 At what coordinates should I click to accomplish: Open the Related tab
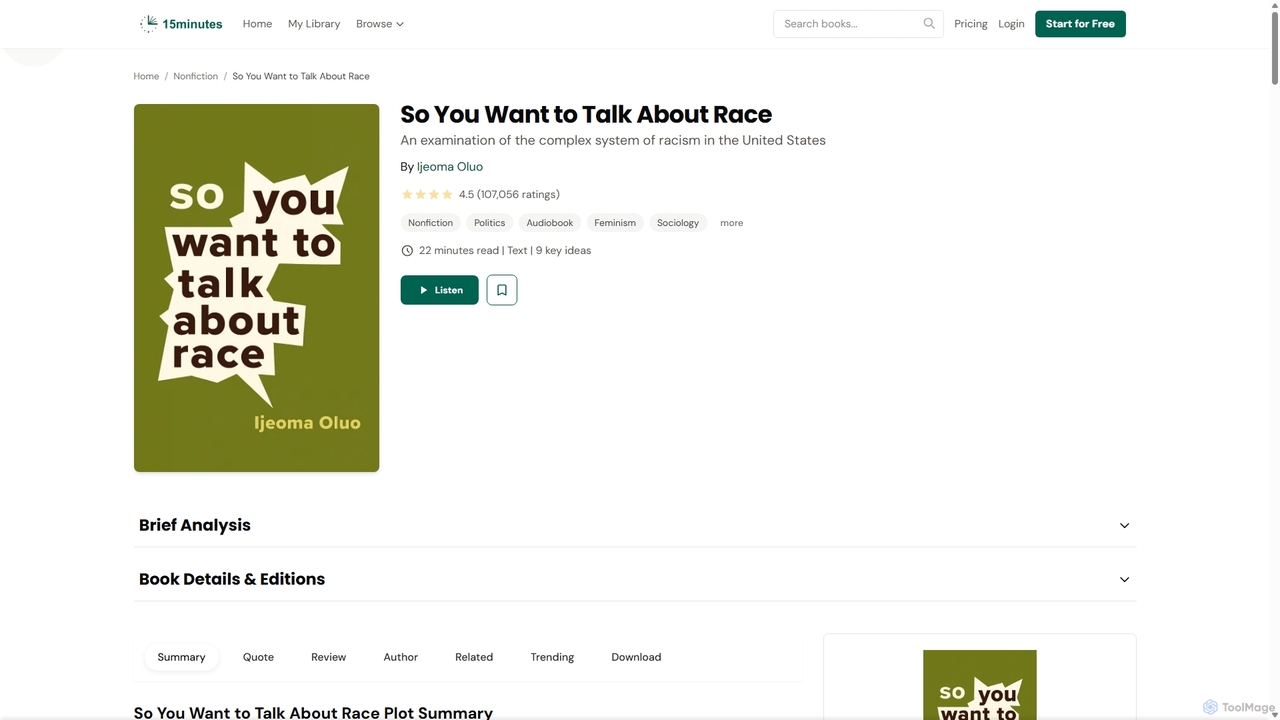click(x=474, y=657)
